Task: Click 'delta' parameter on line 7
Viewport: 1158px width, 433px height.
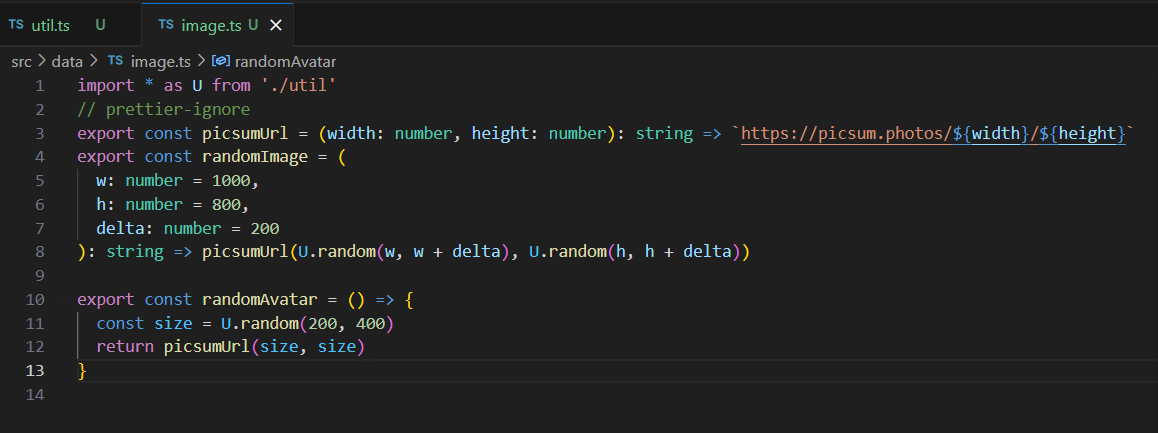Action: (x=120, y=228)
